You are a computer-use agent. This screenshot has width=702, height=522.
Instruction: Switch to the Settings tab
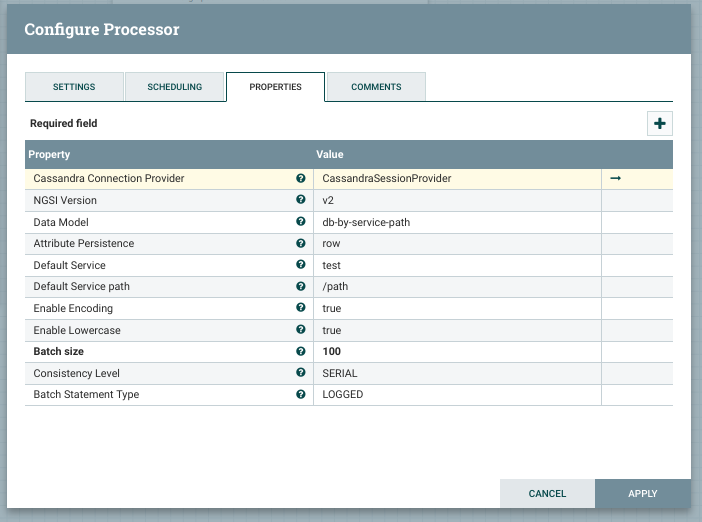pyautogui.click(x=74, y=87)
